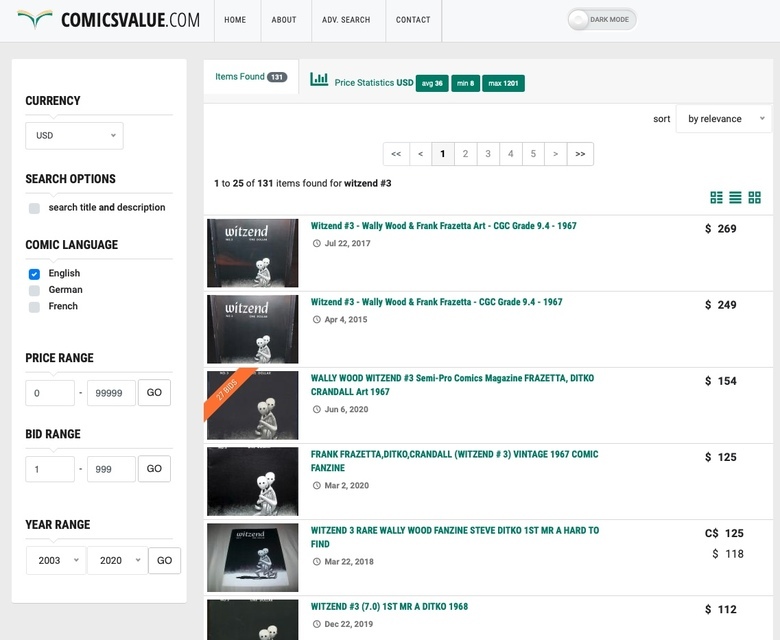Image resolution: width=780 pixels, height=640 pixels.
Task: Check the German language checkbox
Action: (34, 290)
